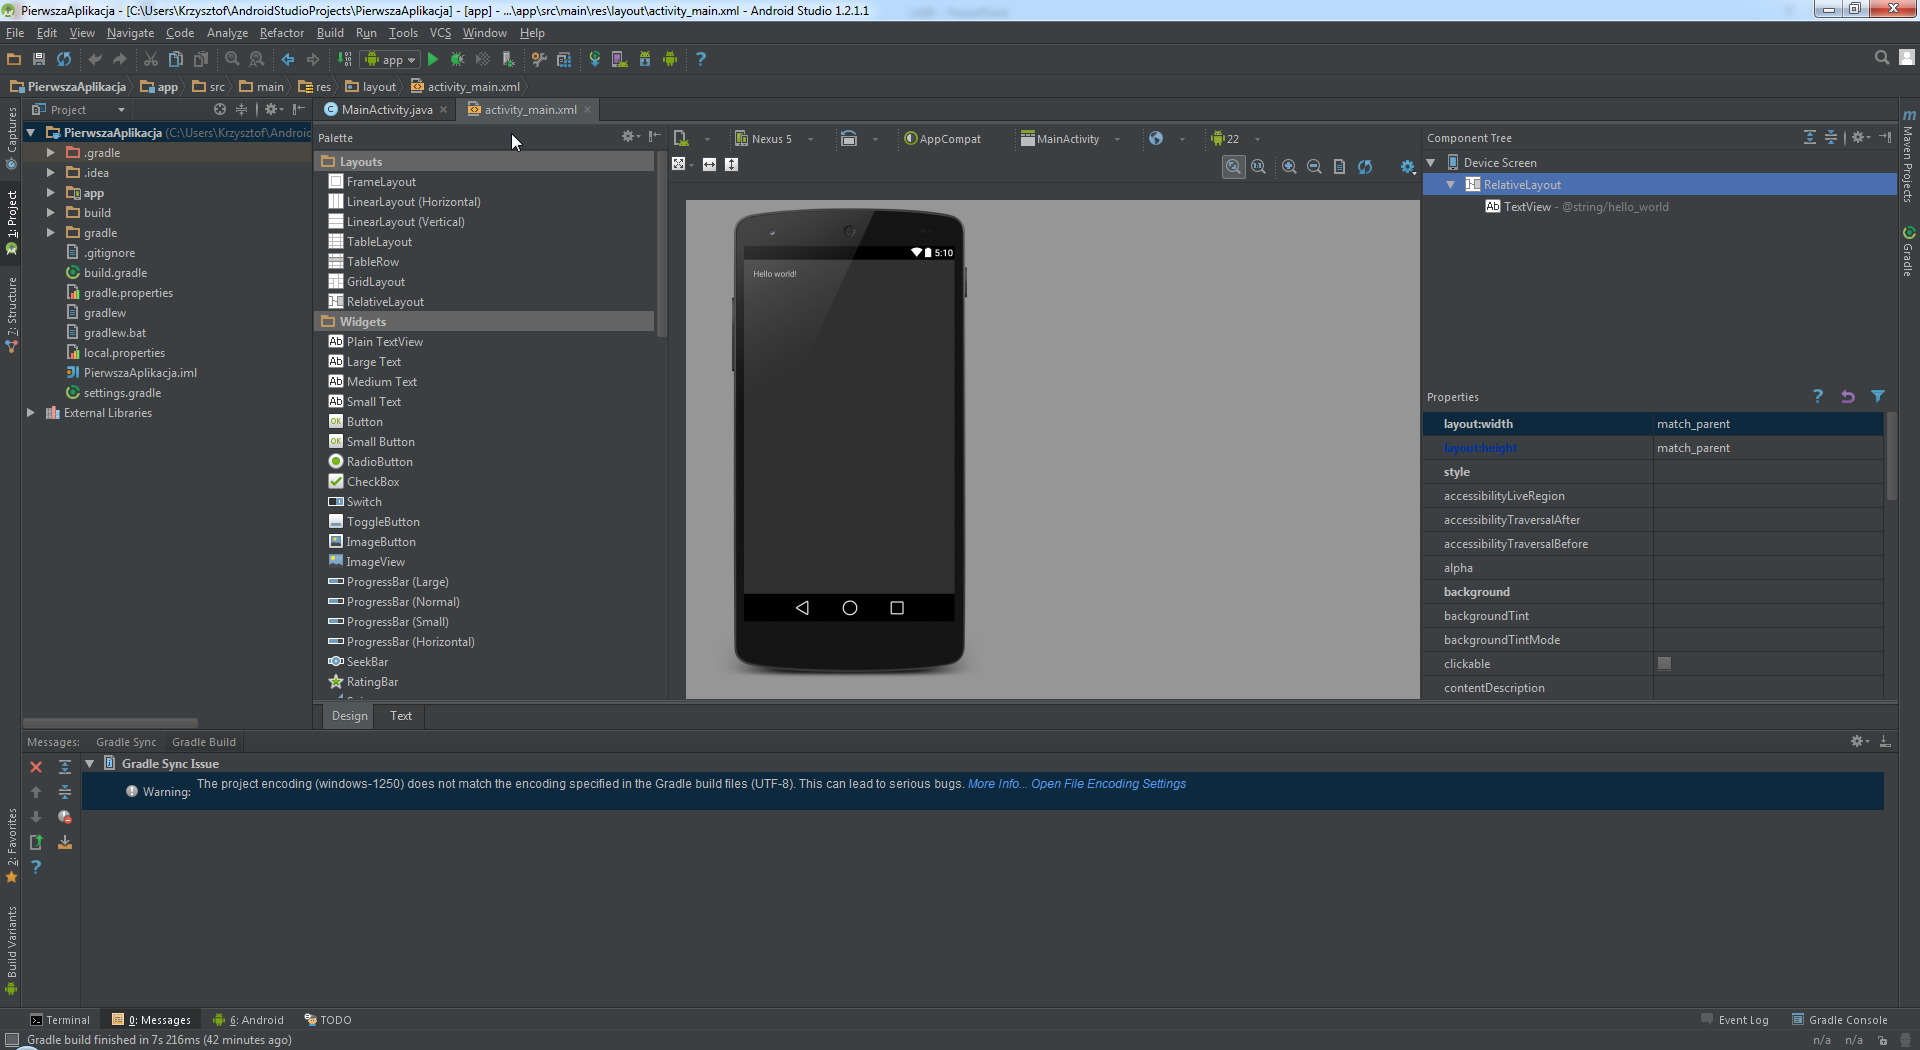Toggle layout width fill icon

point(709,164)
